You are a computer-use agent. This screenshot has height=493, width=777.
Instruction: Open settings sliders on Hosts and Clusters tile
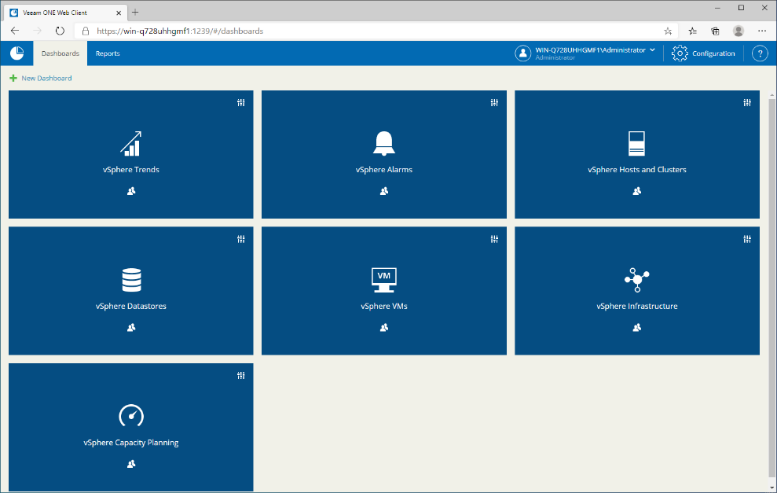[x=747, y=103]
